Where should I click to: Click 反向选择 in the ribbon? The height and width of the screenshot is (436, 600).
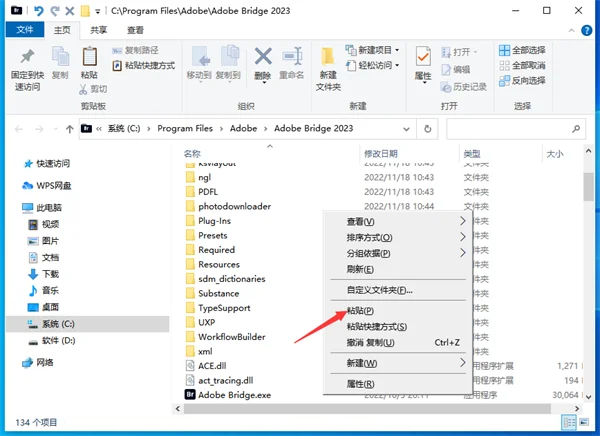click(522, 81)
